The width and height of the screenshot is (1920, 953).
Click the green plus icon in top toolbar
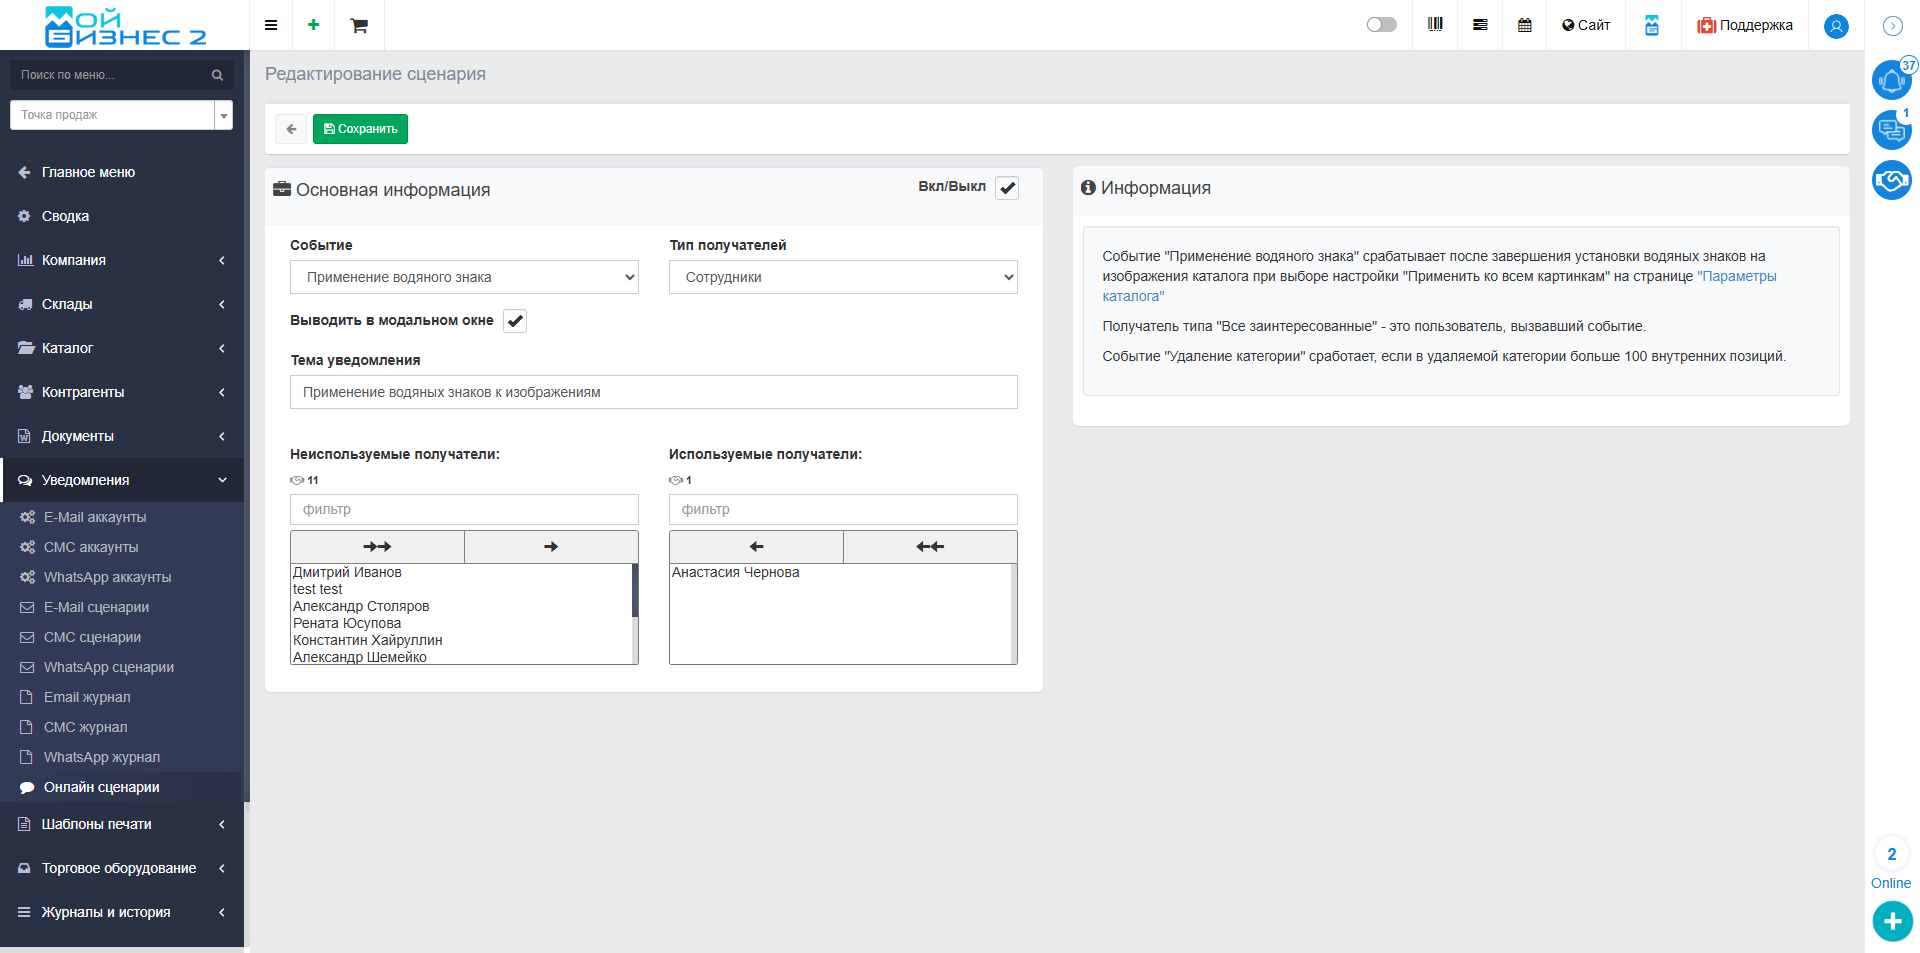pos(313,25)
